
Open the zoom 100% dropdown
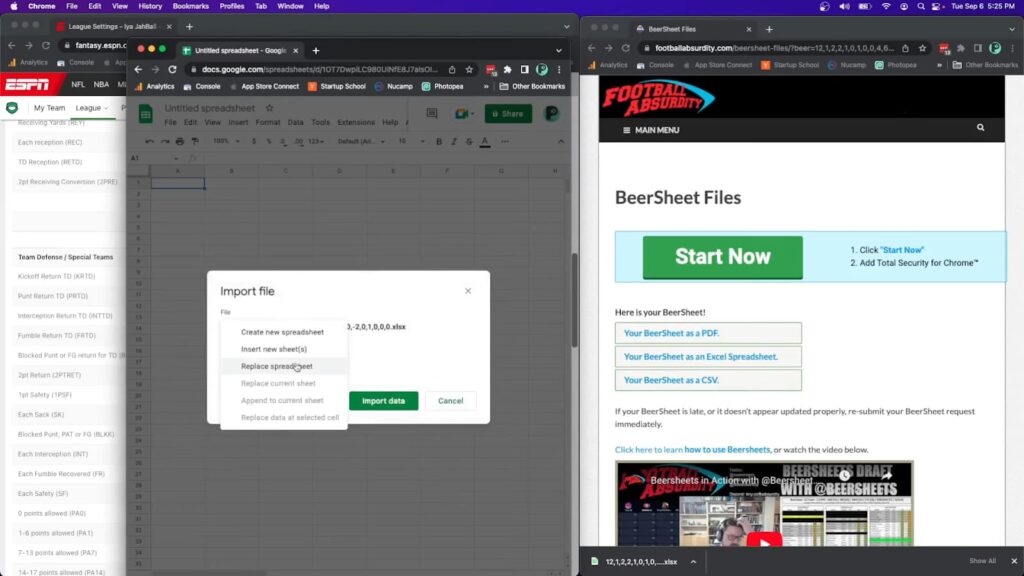click(226, 141)
